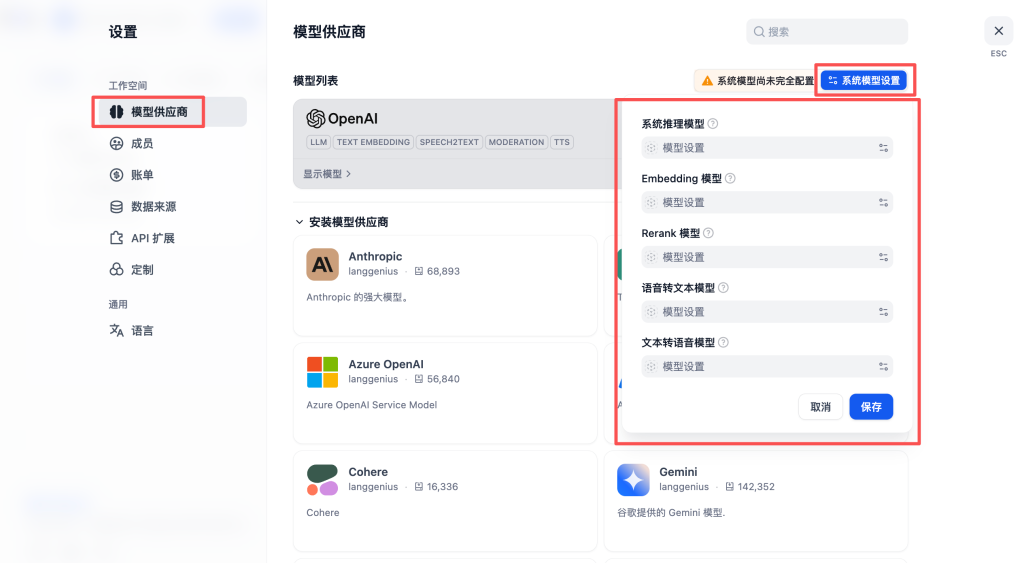1024x563 pixels.
Task: Click the 系统模型设置 button
Action: coord(864,80)
